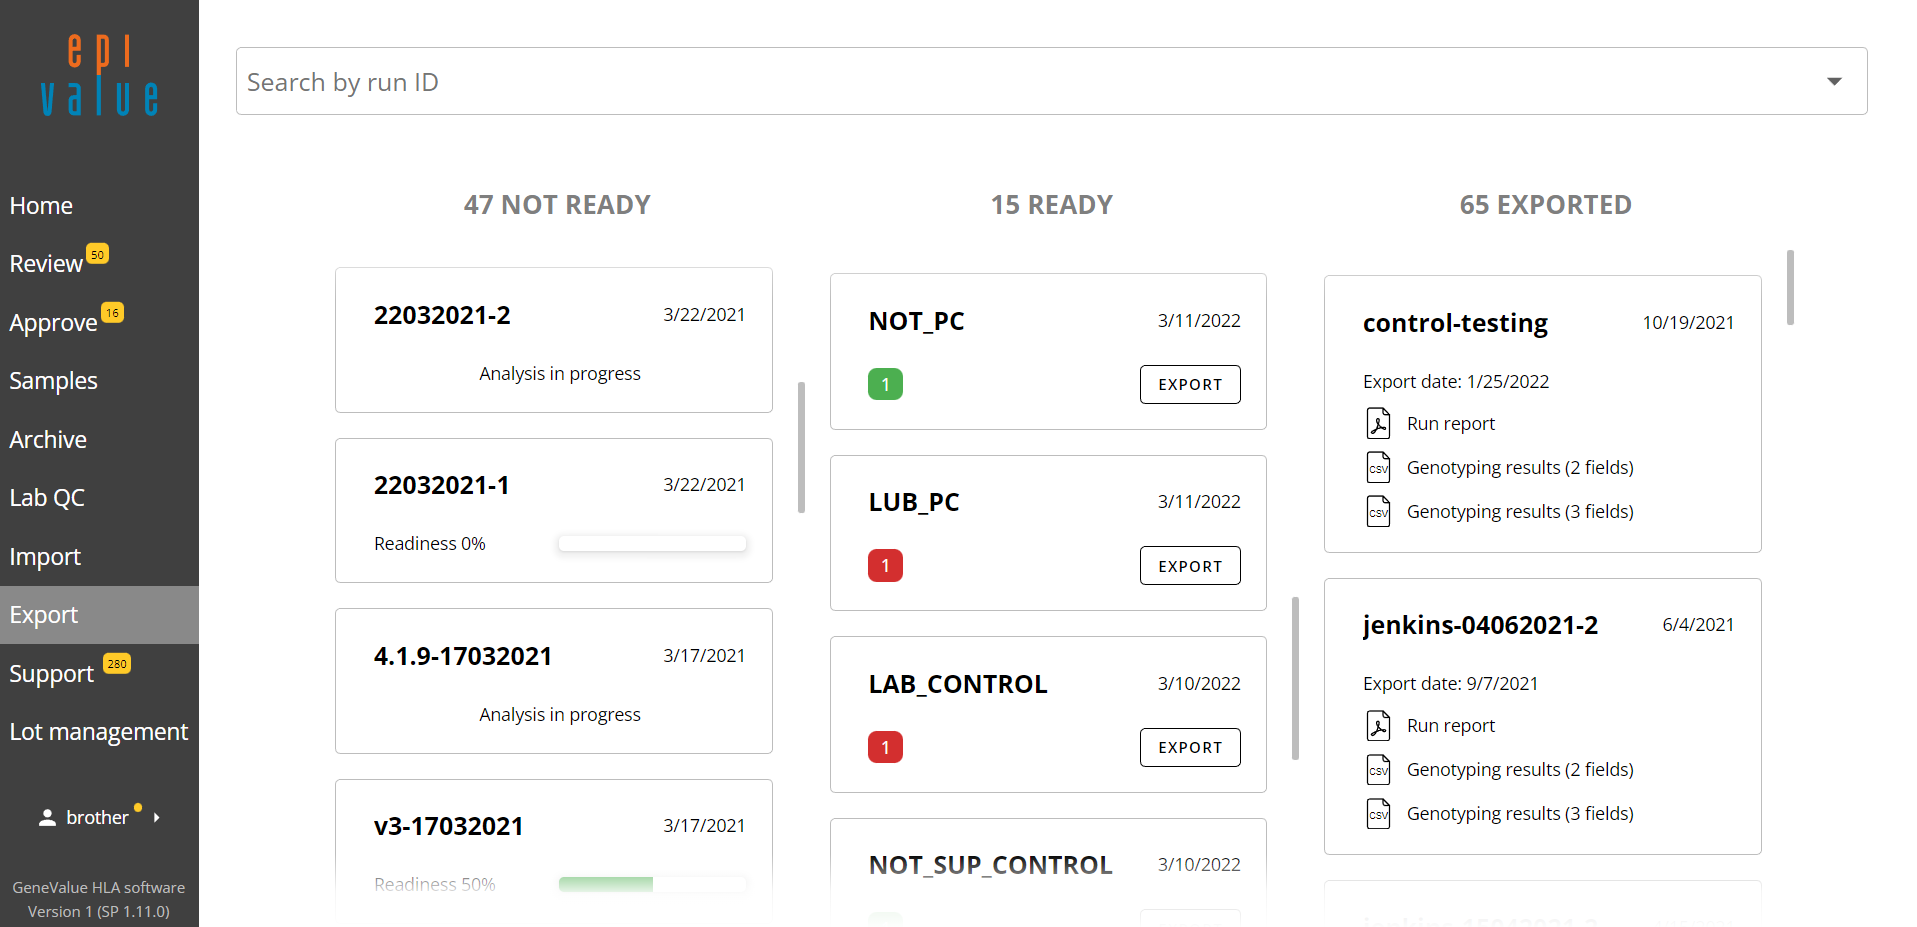Export the LAB_CONTROL run
1917x927 pixels.
click(x=1190, y=748)
